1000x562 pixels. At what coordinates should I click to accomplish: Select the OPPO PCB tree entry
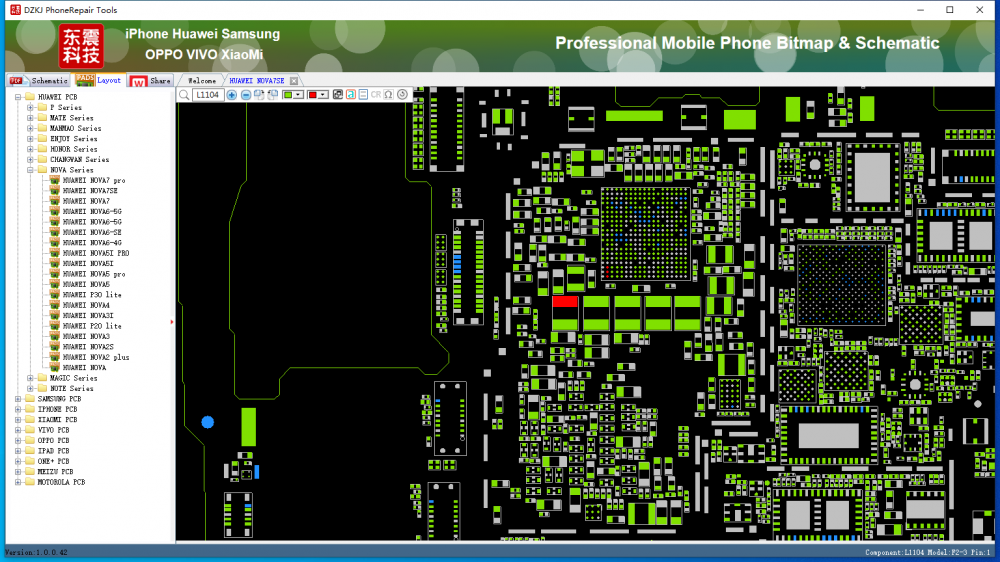tap(53, 440)
